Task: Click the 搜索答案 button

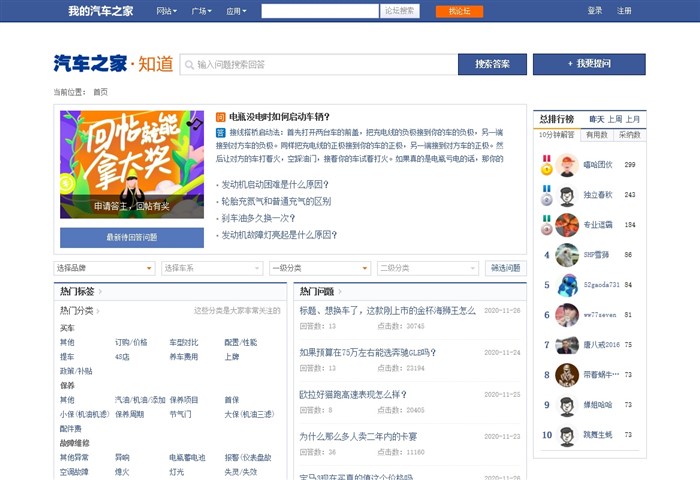Action: (492, 64)
